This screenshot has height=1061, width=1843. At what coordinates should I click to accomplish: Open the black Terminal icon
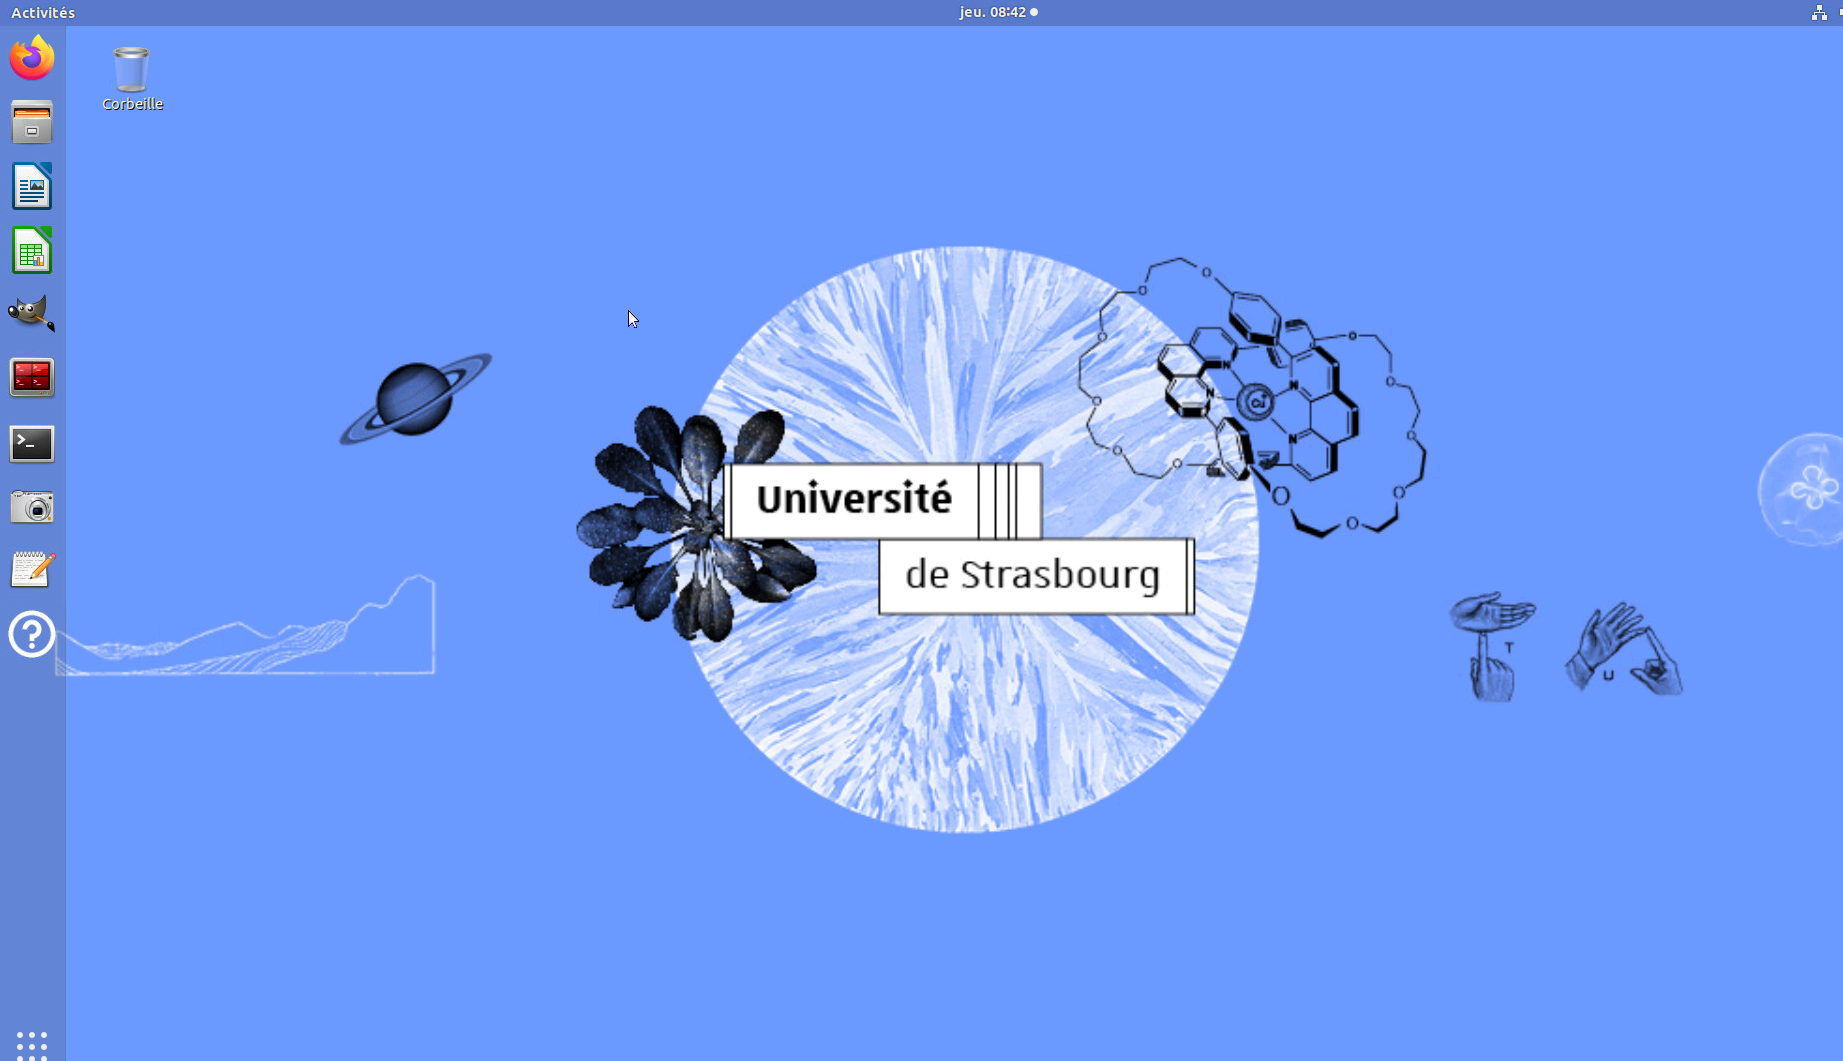[32, 443]
